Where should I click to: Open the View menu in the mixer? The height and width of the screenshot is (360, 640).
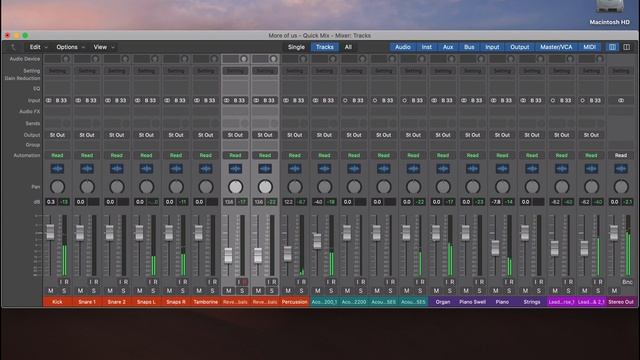[x=104, y=47]
